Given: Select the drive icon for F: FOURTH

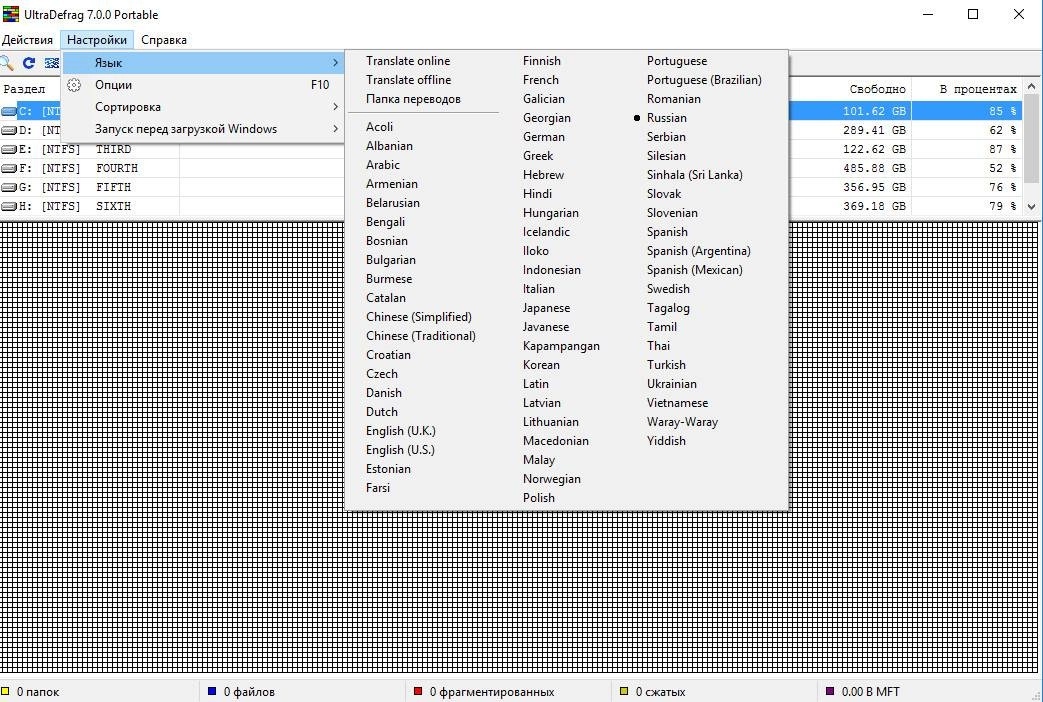Looking at the screenshot, I should pyautogui.click(x=9, y=168).
